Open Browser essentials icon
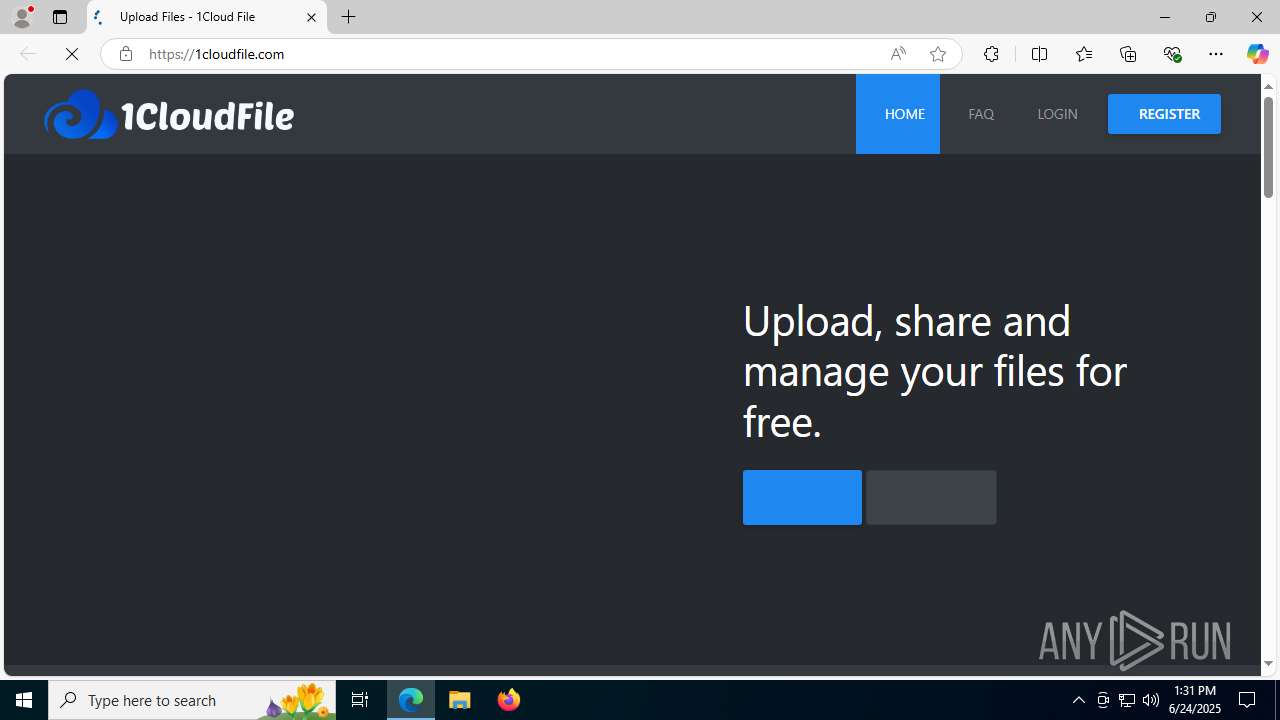The width and height of the screenshot is (1280, 720). click(x=1172, y=54)
